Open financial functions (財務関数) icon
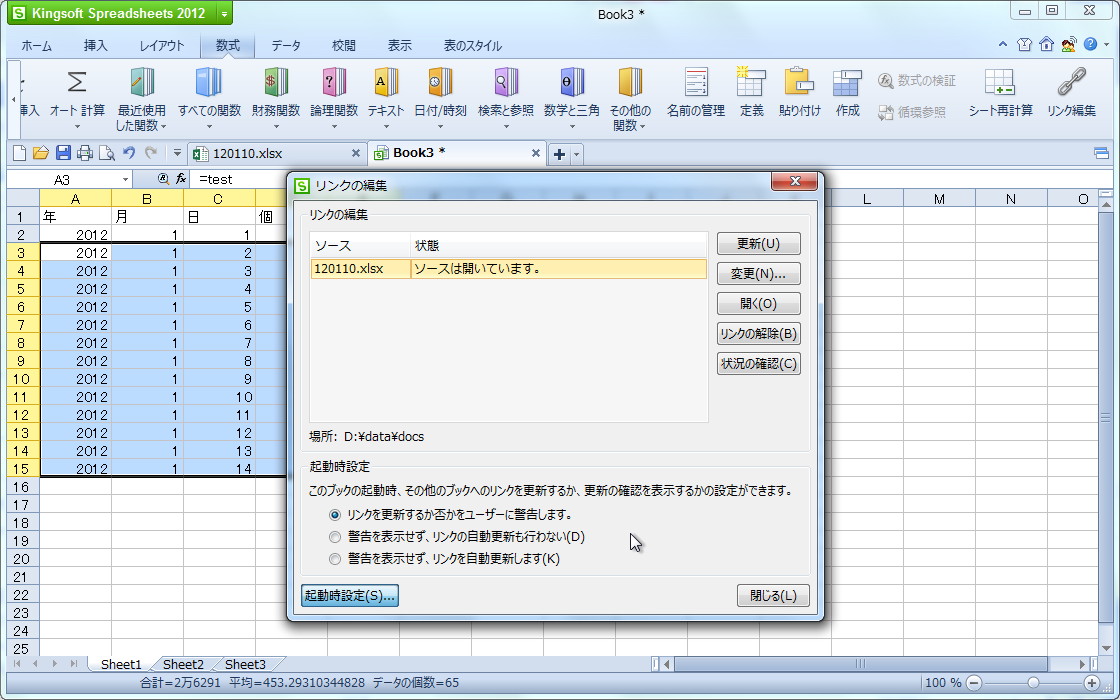The height and width of the screenshot is (700, 1120). click(x=276, y=83)
